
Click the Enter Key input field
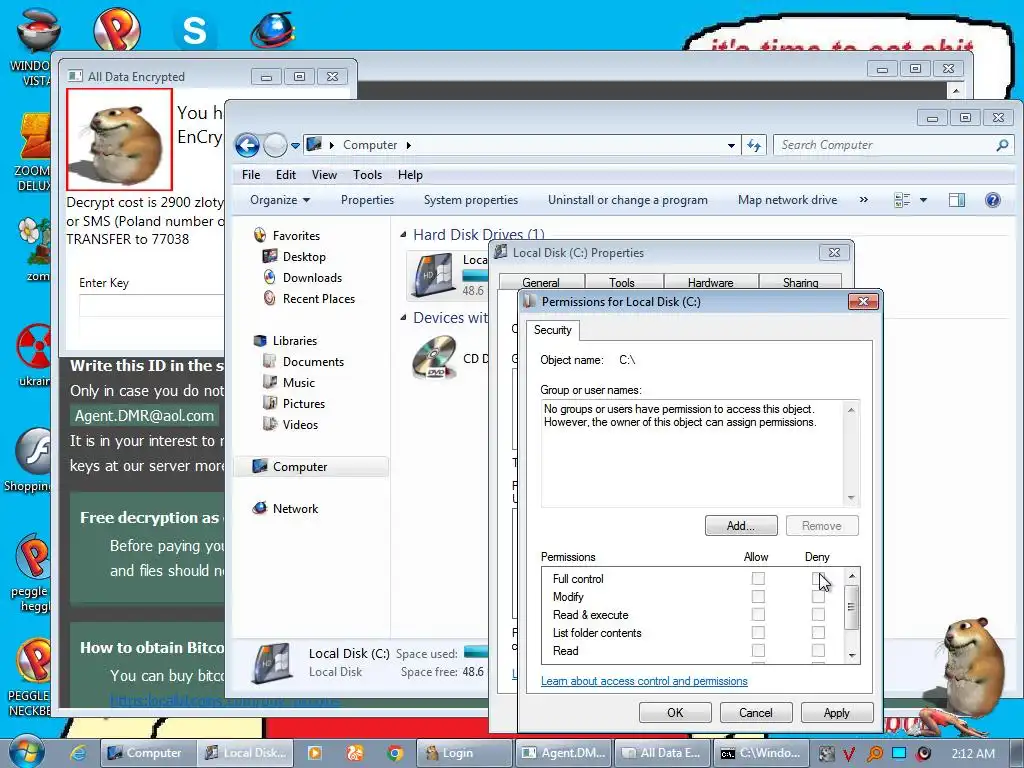(x=152, y=306)
